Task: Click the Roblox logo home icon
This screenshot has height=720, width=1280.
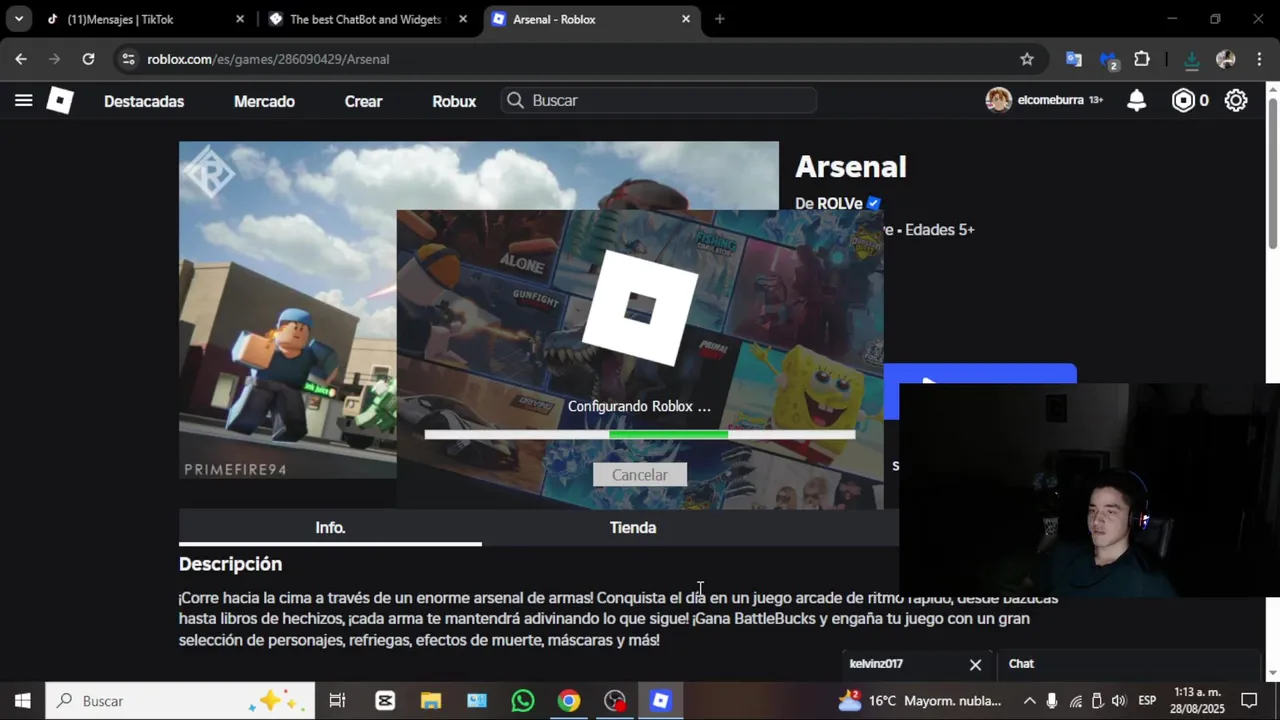Action: (x=60, y=100)
